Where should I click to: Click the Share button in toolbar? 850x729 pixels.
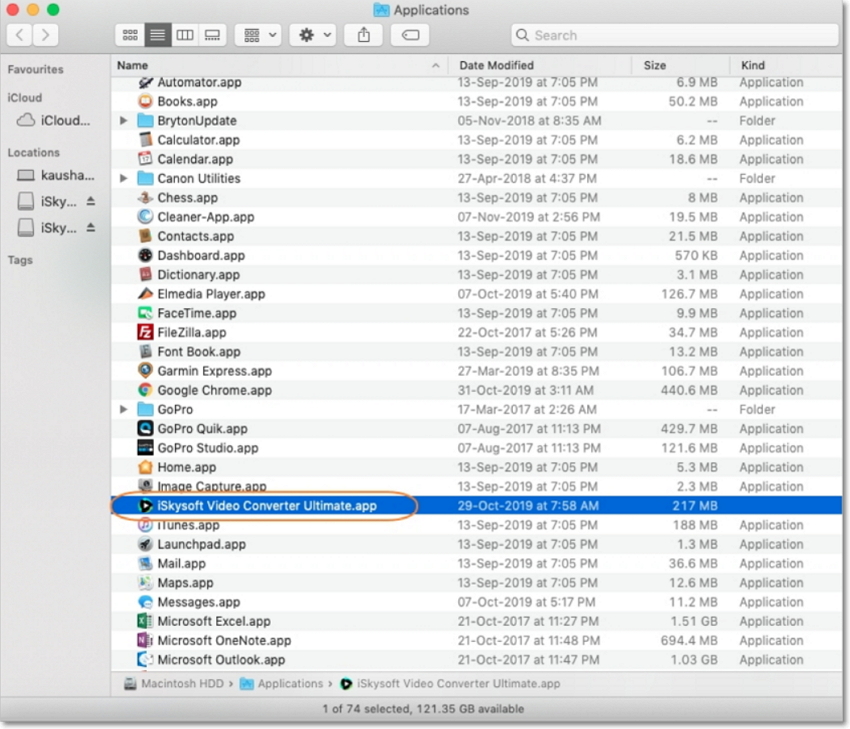tap(363, 35)
